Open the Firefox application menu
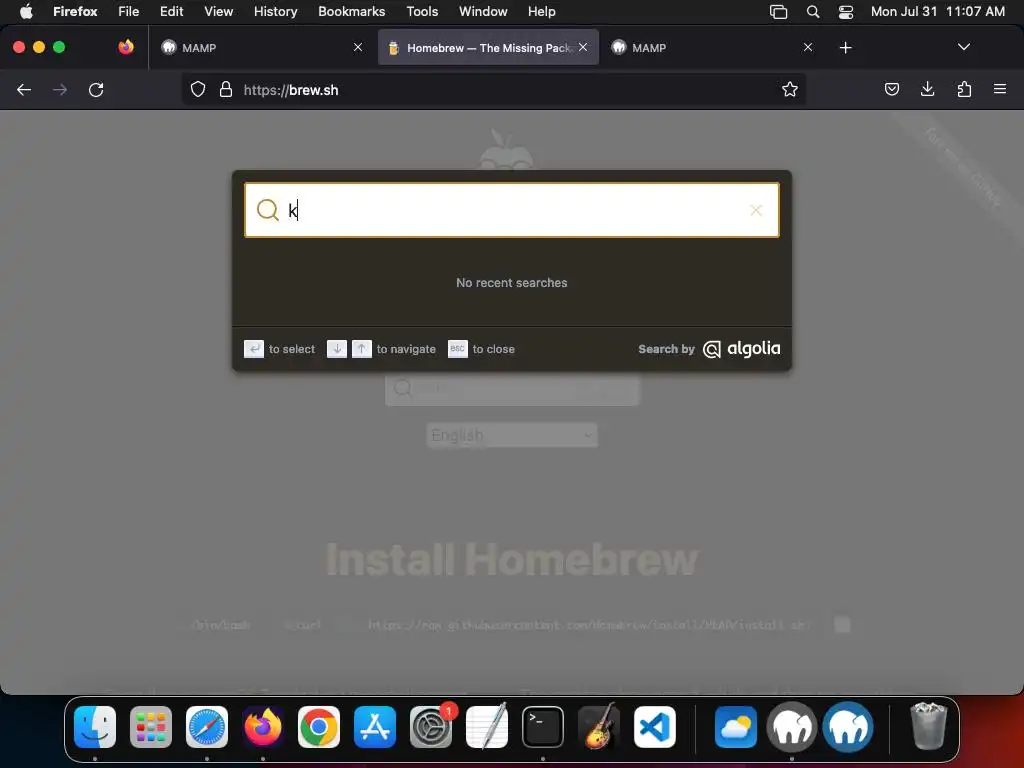Screen dimensions: 1024x768 (75, 11)
